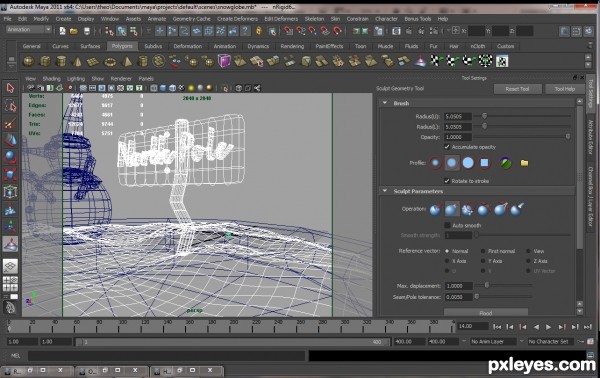This screenshot has width=600, height=378.
Task: Select Z Axis reference vector
Action: (x=528, y=261)
